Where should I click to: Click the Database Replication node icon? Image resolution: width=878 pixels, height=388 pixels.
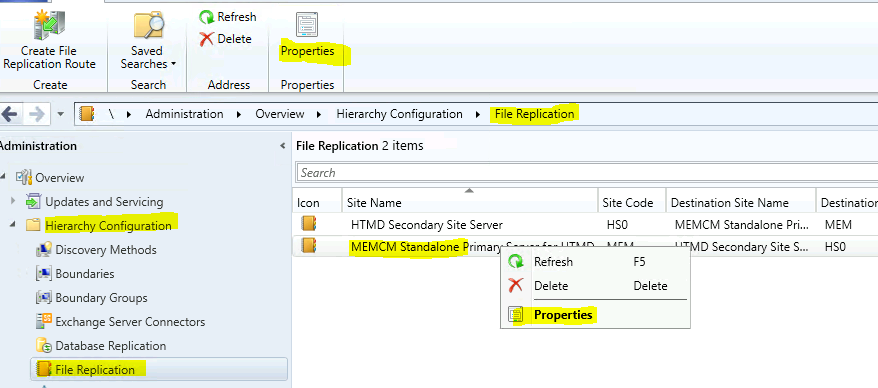click(44, 345)
